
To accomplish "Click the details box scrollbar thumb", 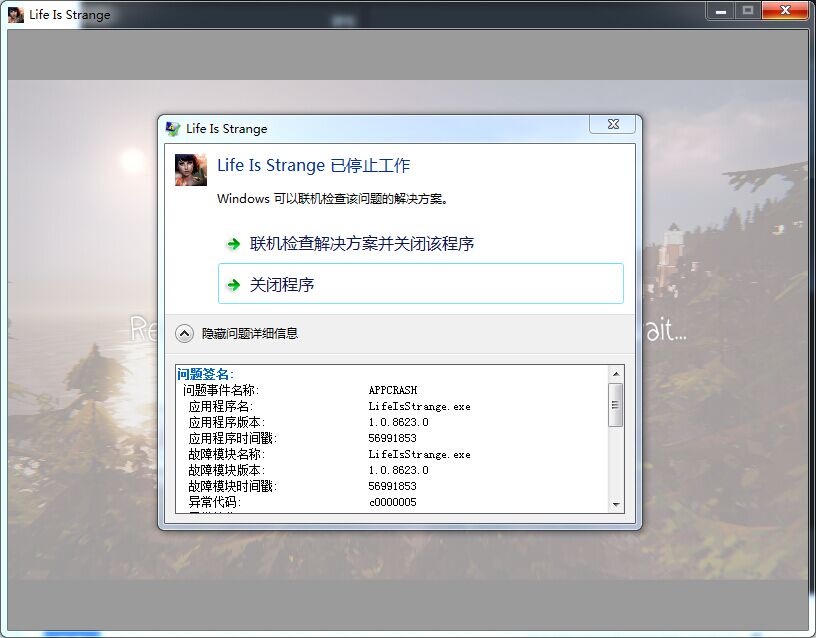I will pyautogui.click(x=616, y=405).
